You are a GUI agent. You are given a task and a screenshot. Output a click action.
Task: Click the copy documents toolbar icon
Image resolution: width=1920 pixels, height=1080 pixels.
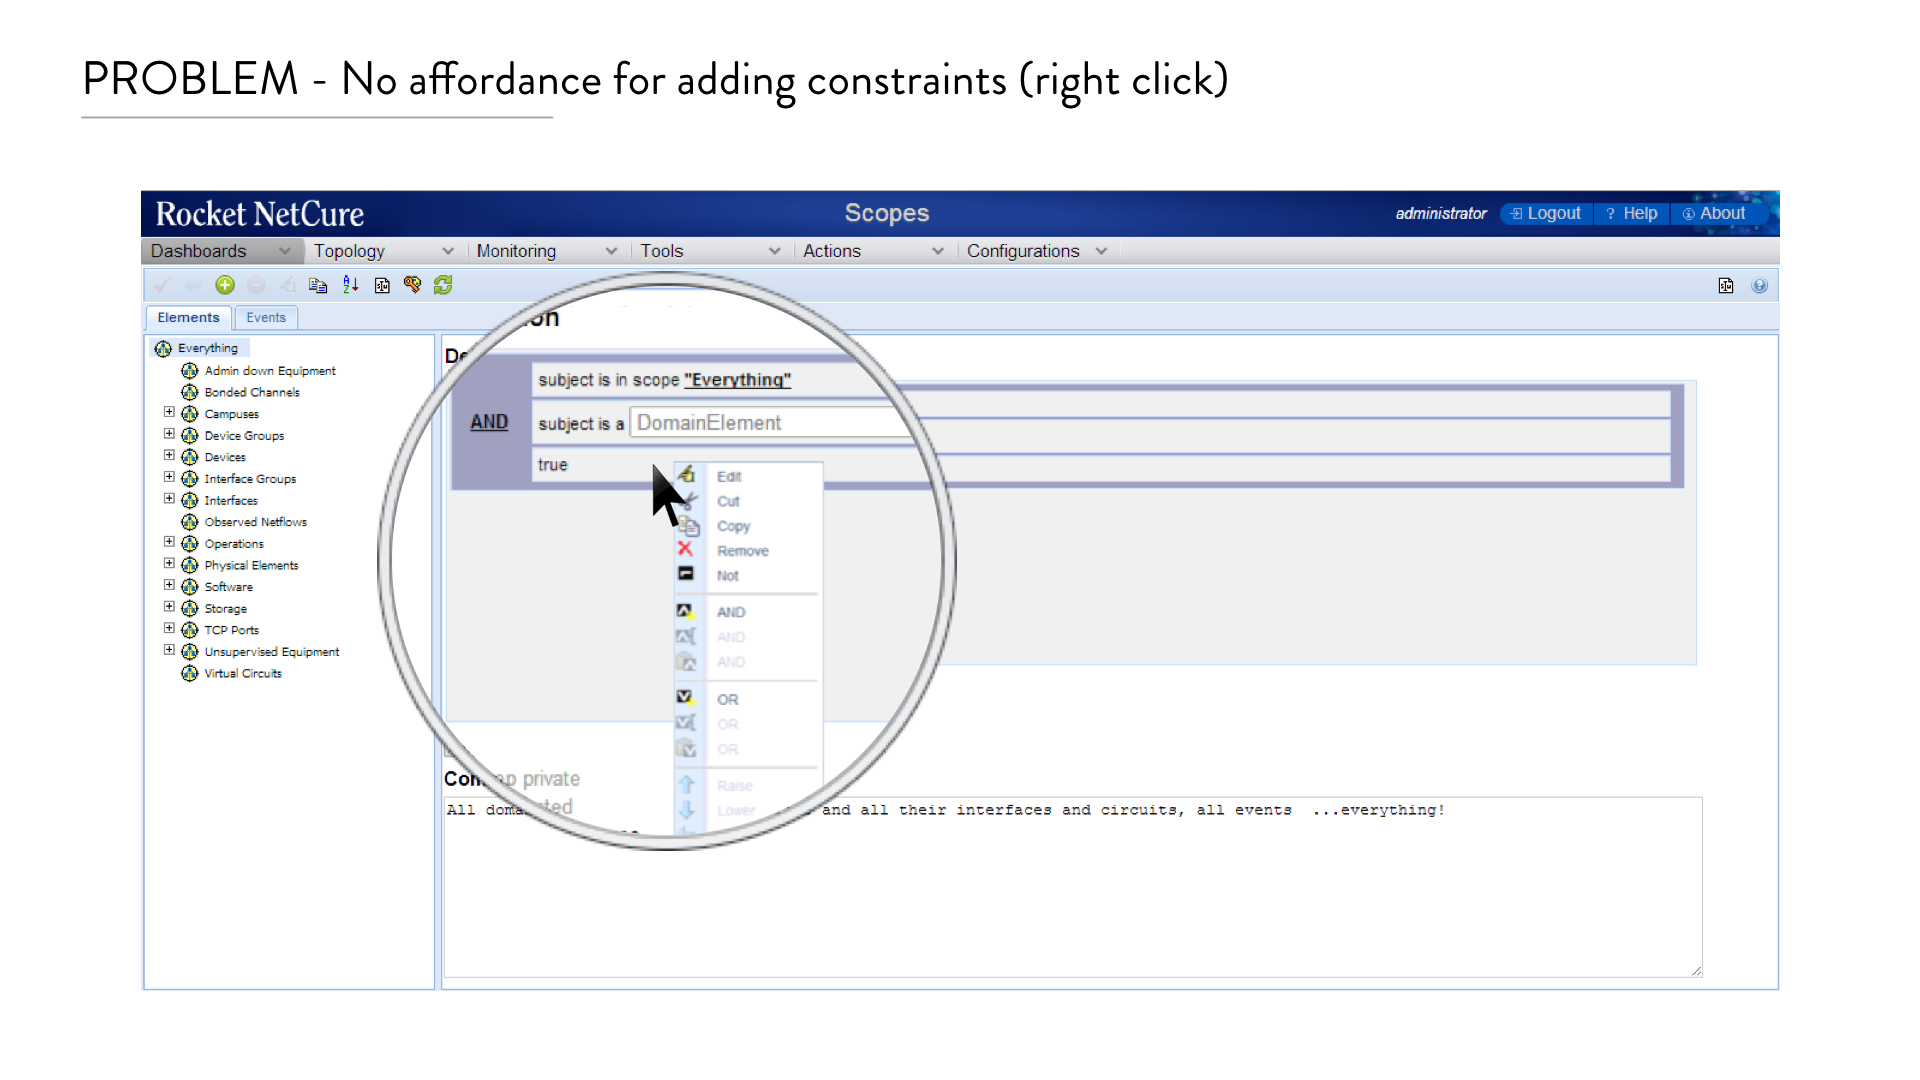318,286
